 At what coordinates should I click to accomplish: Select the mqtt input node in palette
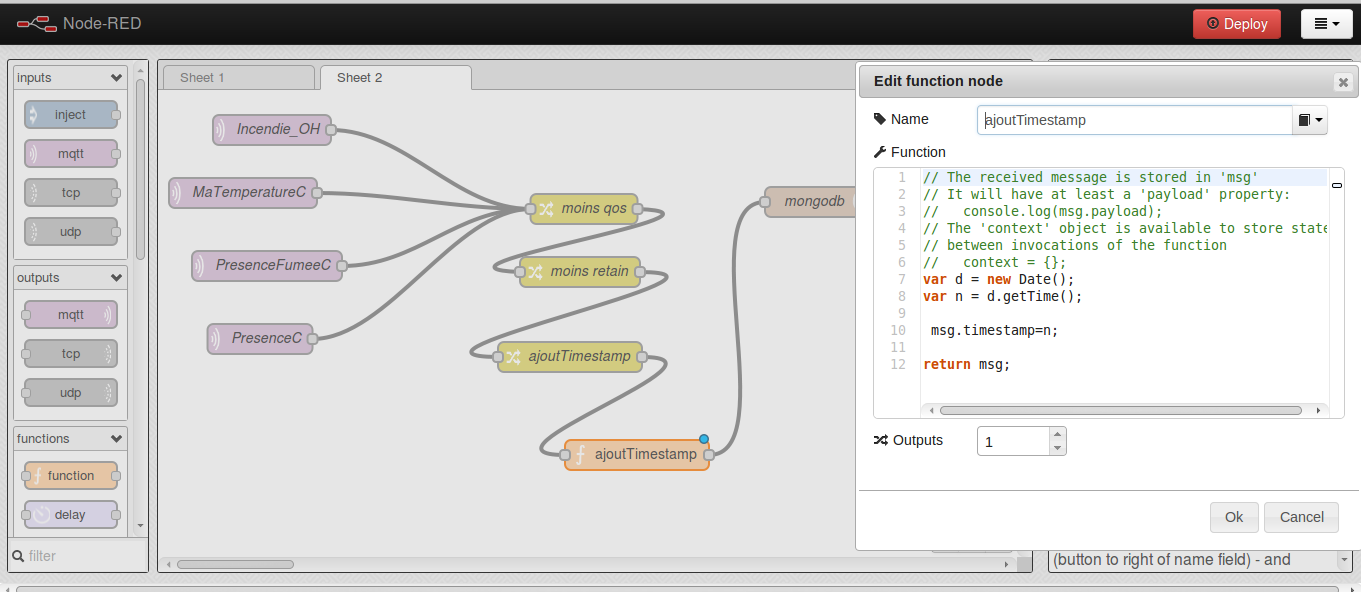click(71, 154)
